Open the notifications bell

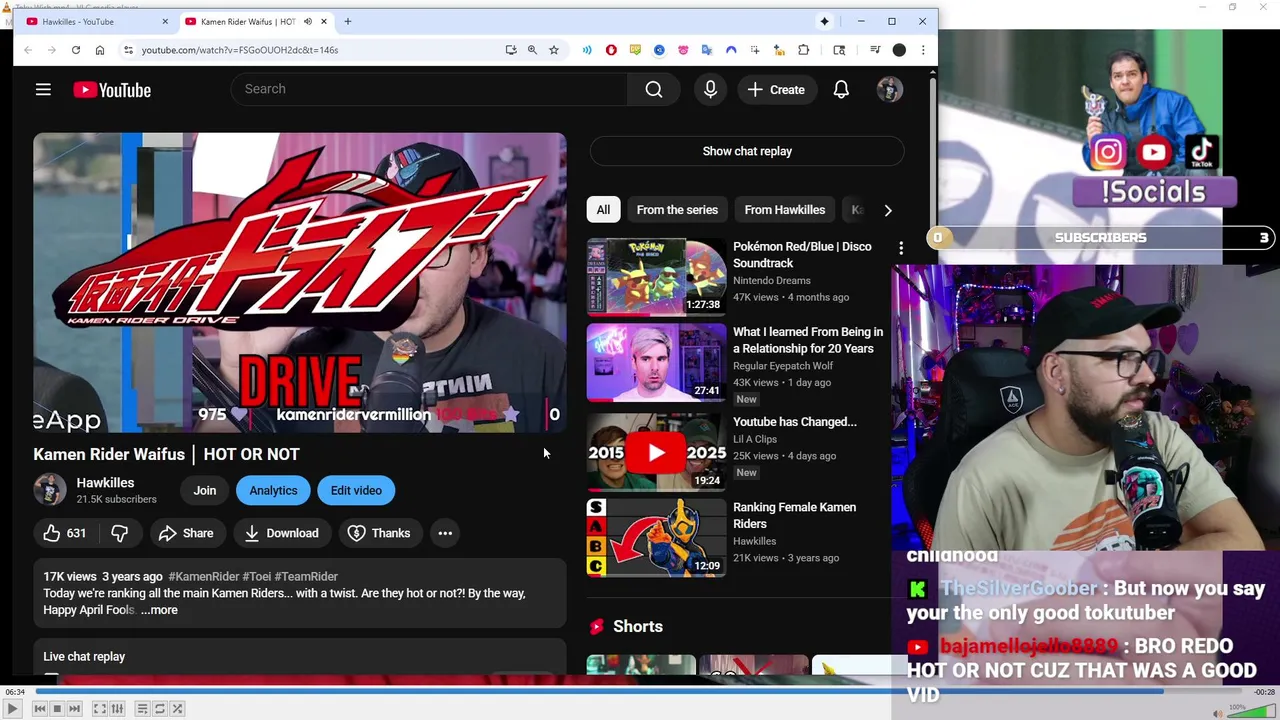[841, 90]
